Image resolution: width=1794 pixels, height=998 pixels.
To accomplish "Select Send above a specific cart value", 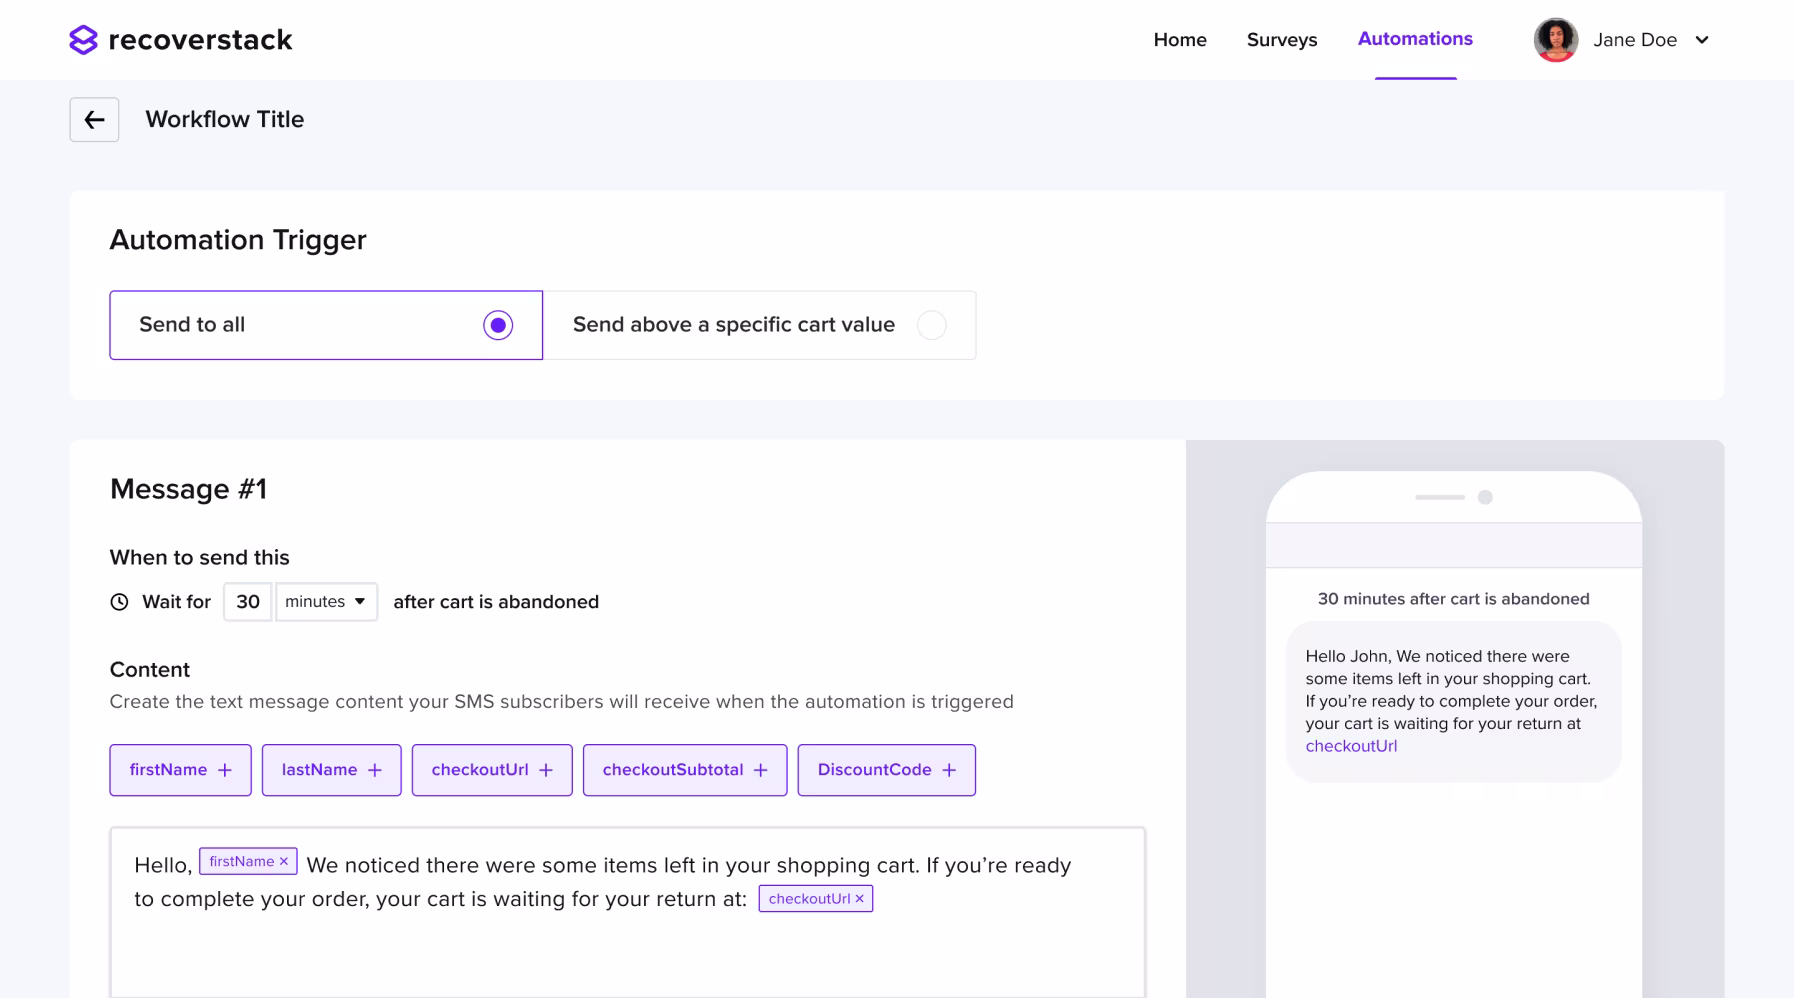I will pos(931,325).
